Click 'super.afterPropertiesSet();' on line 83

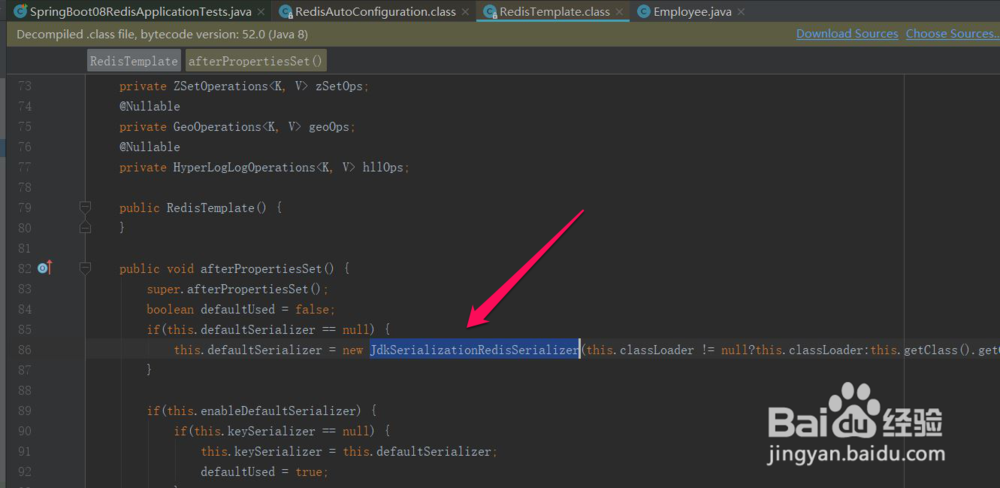237,289
